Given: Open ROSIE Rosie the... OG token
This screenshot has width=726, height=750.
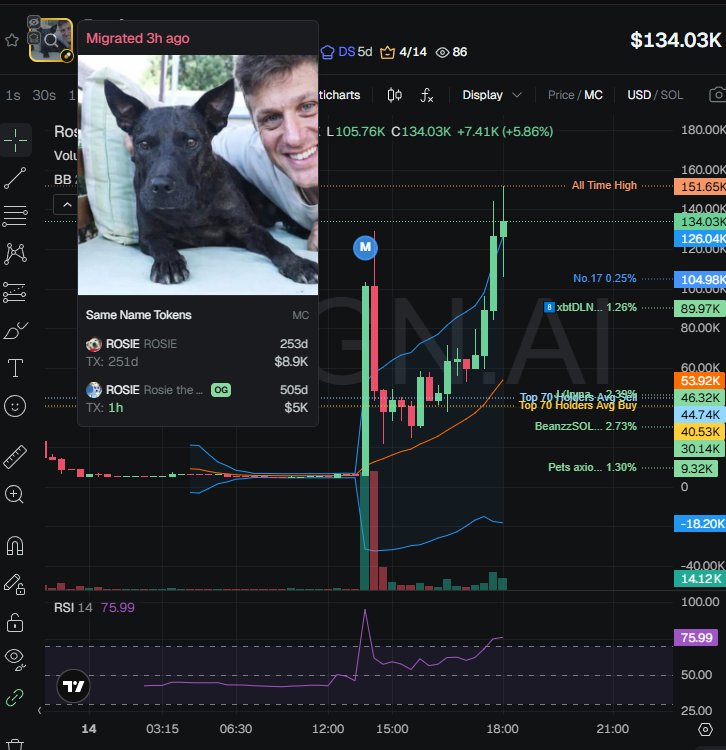Looking at the screenshot, I should (197, 398).
